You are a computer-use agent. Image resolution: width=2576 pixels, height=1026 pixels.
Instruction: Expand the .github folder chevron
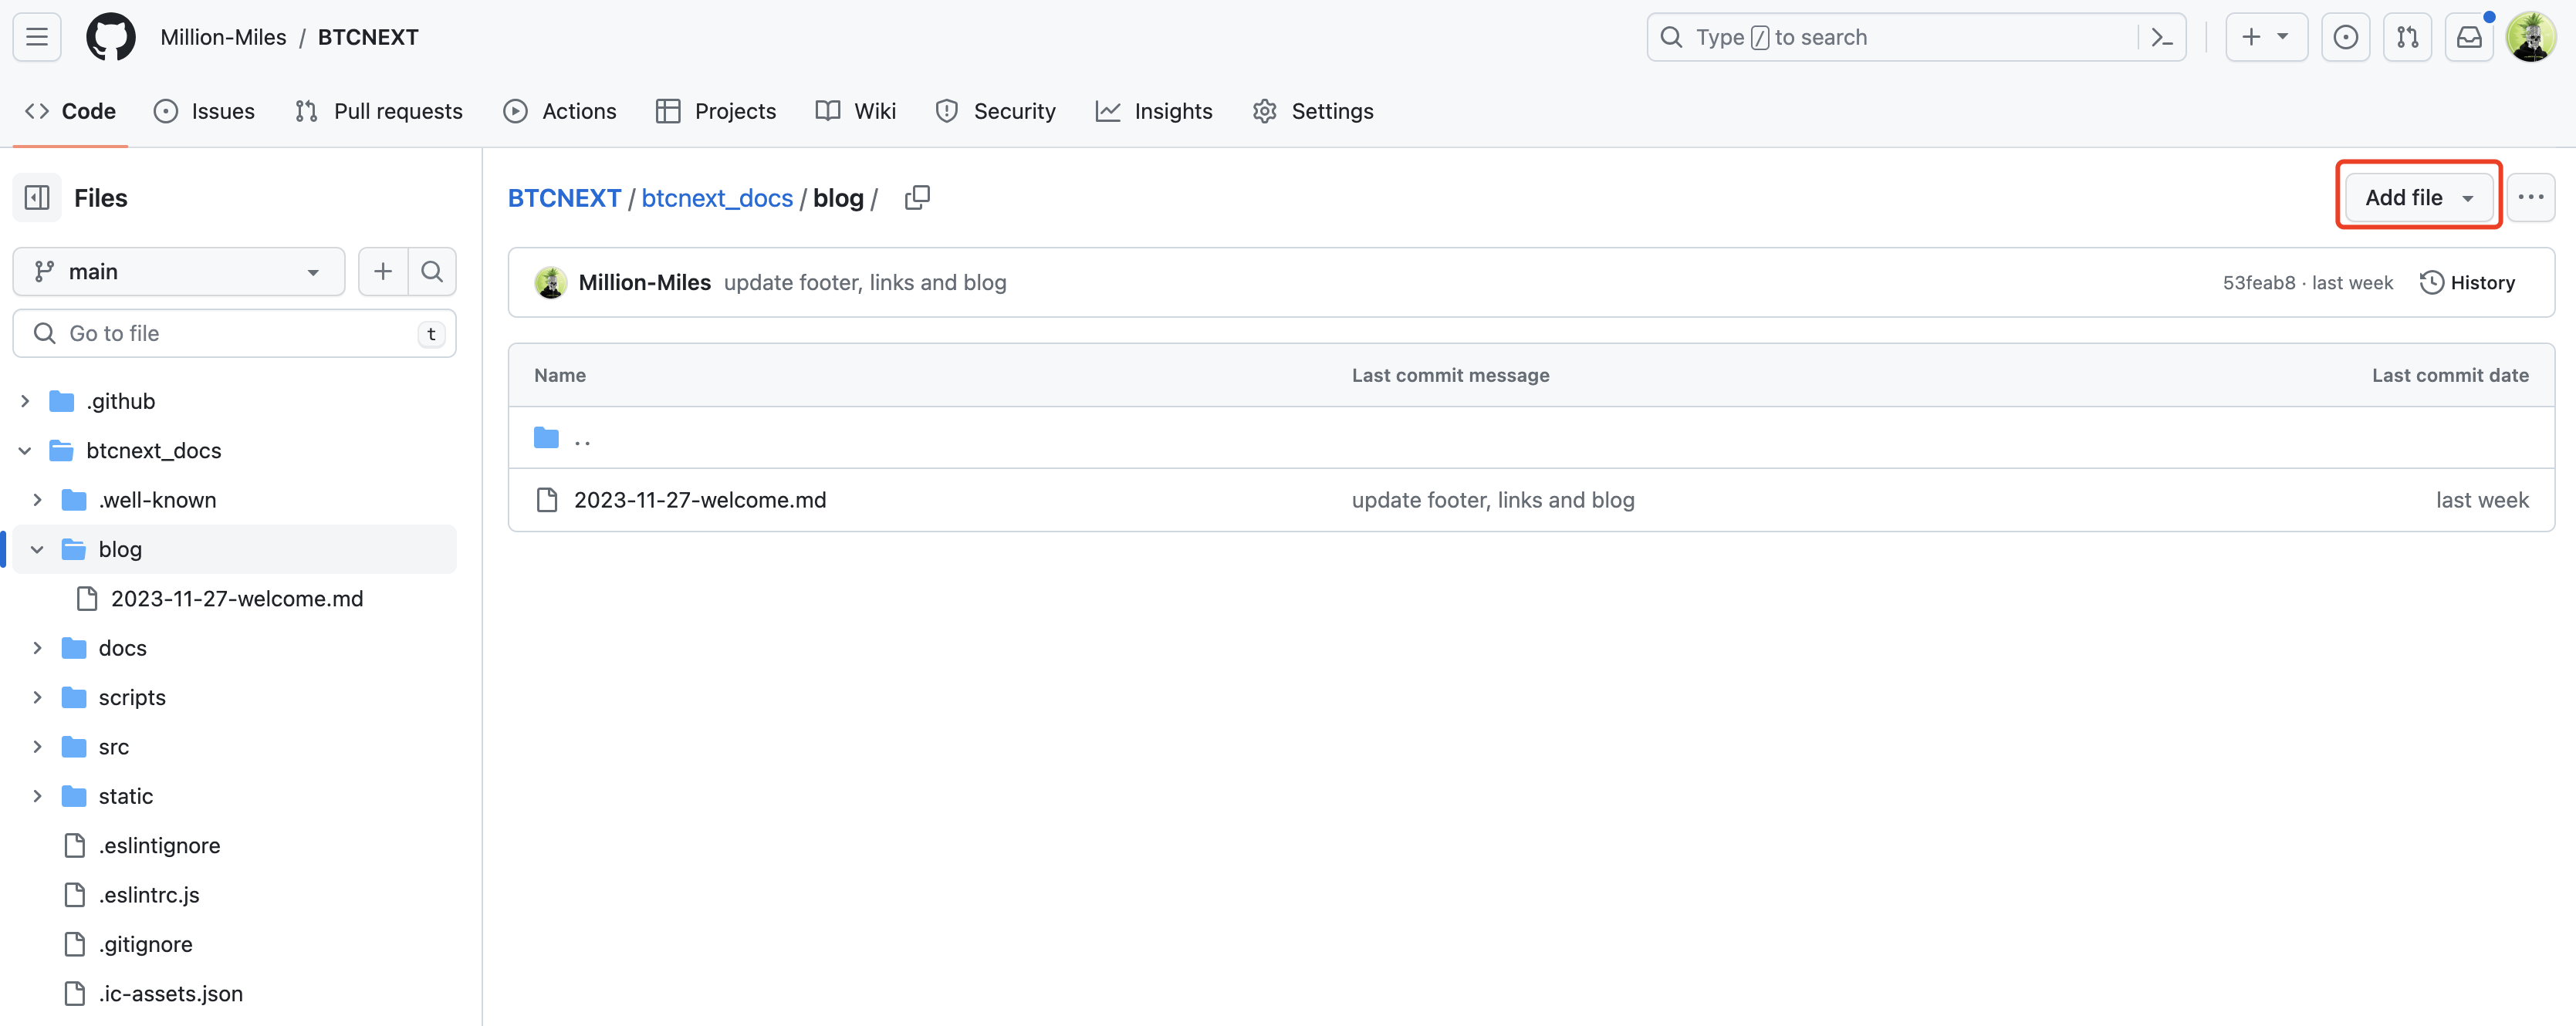[x=25, y=401]
